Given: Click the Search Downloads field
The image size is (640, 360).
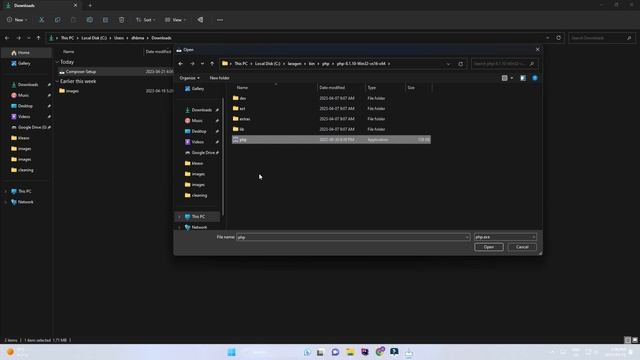Looking at the screenshot, I should point(602,38).
